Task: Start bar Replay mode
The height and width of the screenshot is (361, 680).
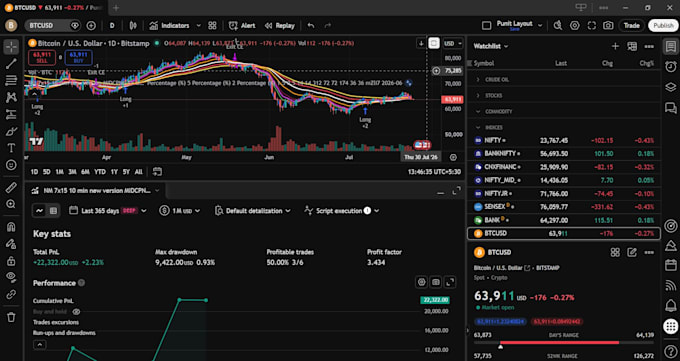Action: pos(280,26)
